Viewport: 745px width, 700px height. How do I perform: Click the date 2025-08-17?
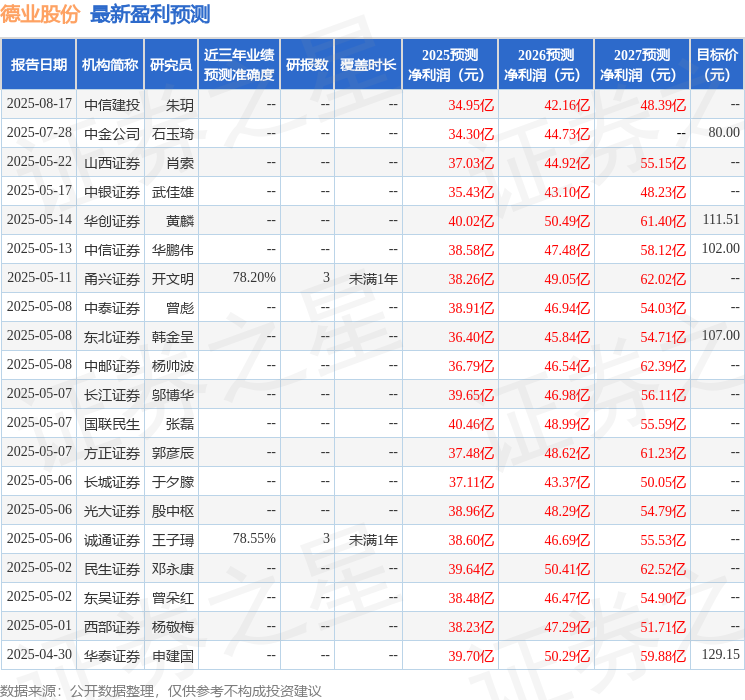[x=39, y=104]
